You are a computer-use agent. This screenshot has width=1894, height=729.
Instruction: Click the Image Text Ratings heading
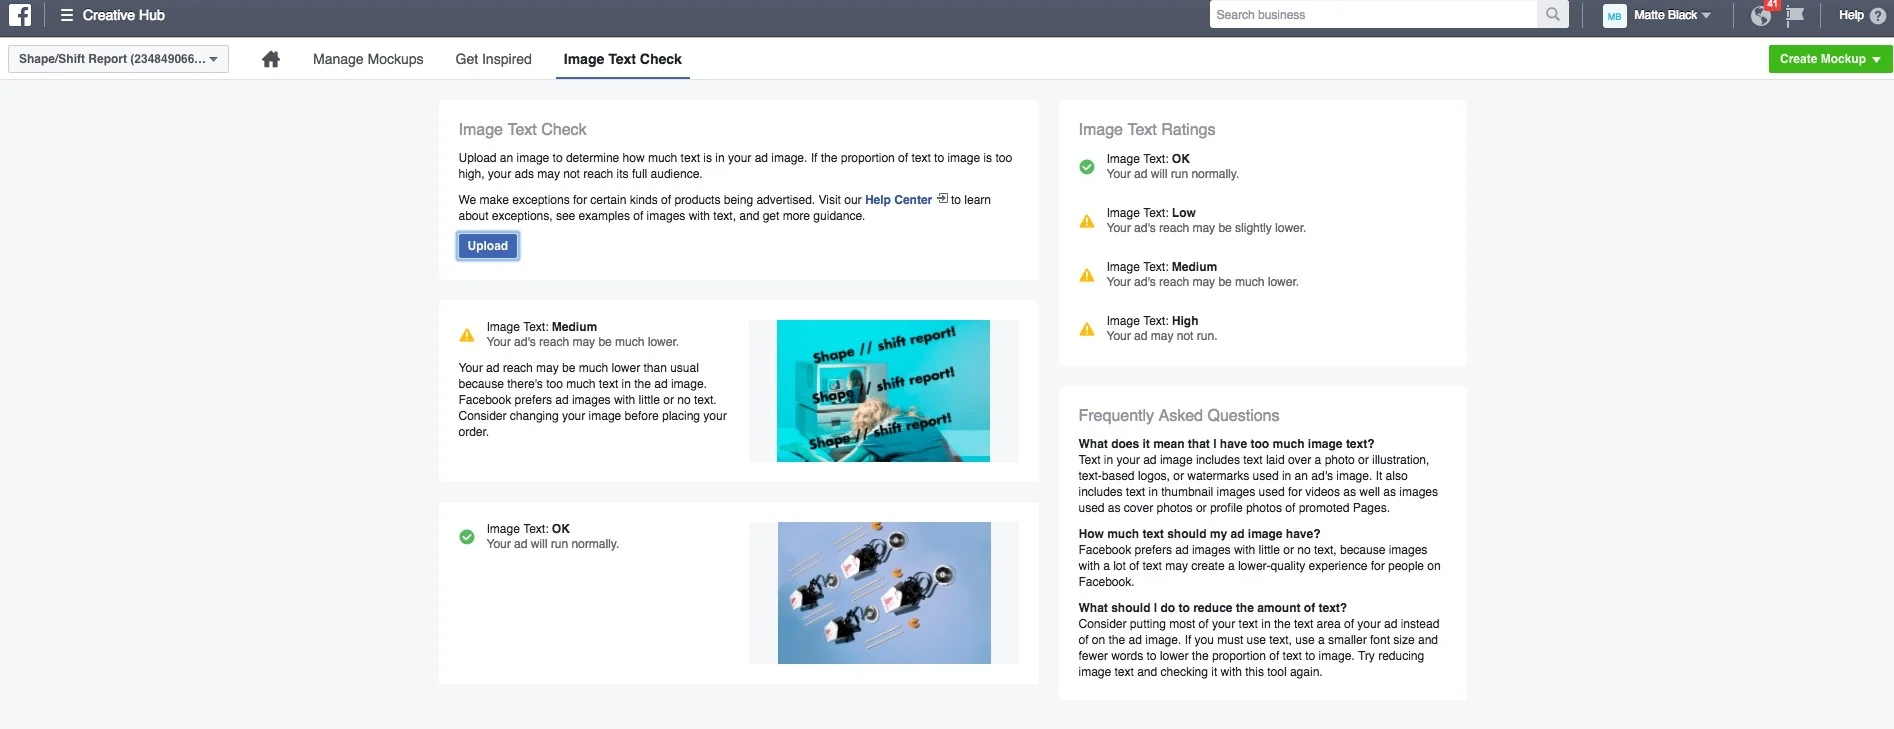pos(1147,129)
